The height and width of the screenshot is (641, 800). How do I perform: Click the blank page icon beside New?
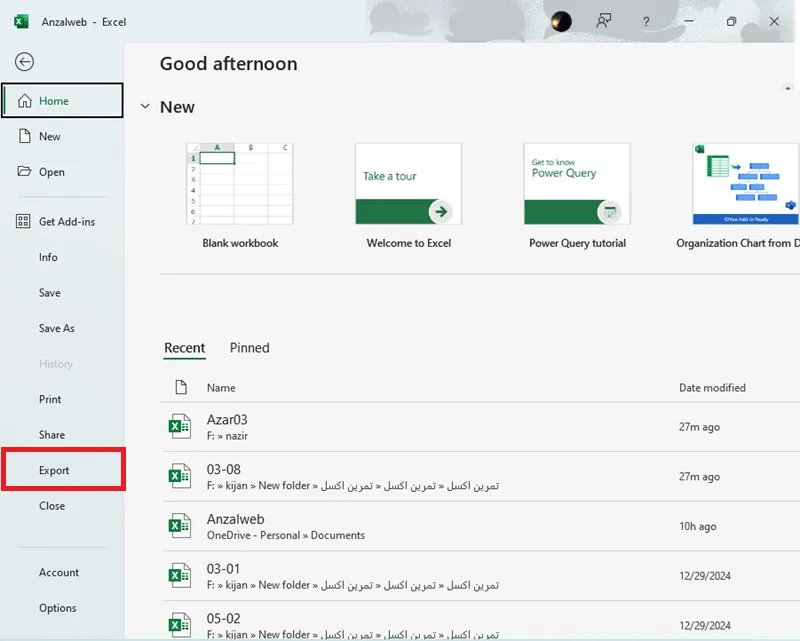click(24, 136)
